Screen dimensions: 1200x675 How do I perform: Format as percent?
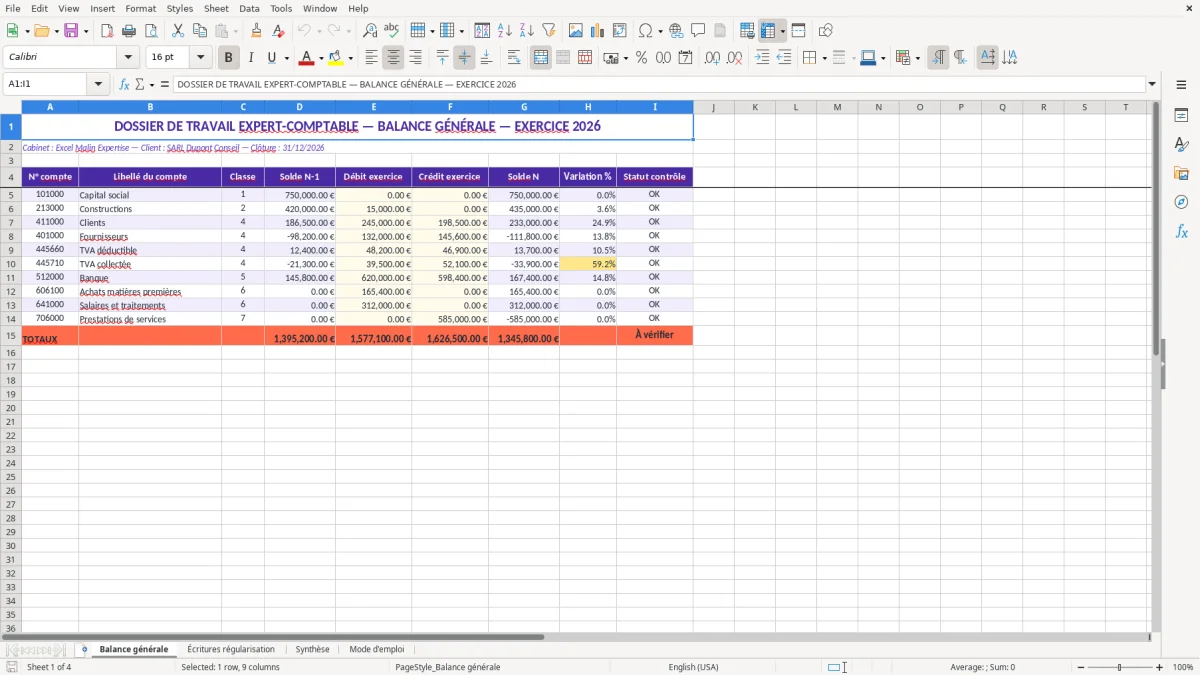(641, 58)
